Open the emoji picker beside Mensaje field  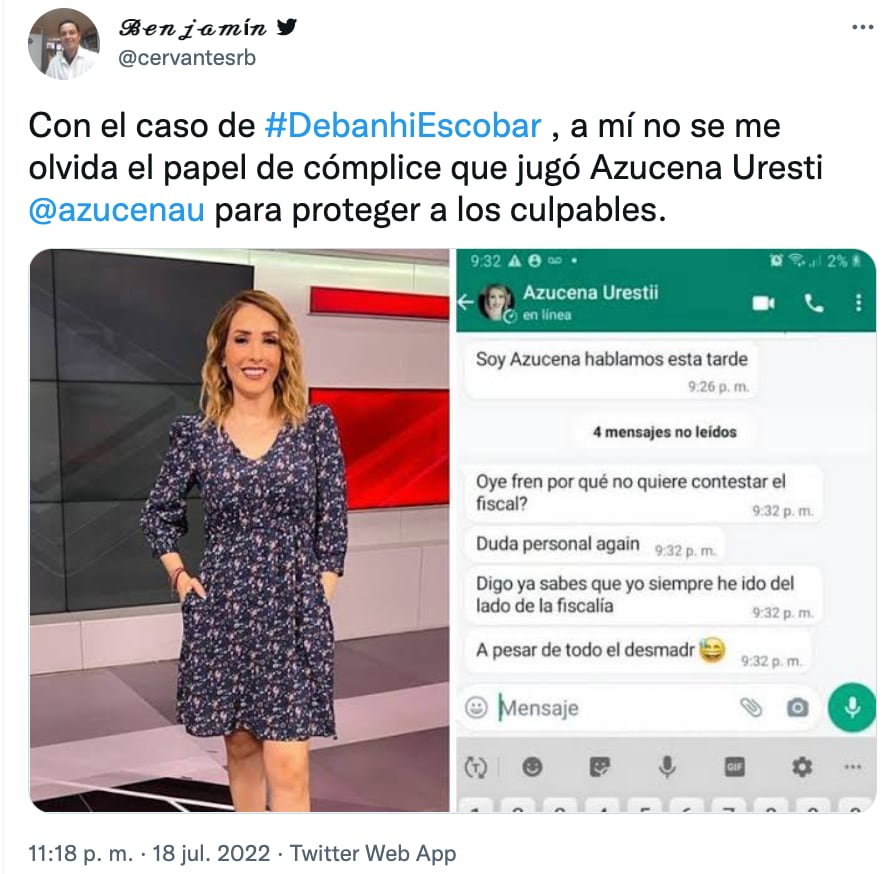point(476,707)
